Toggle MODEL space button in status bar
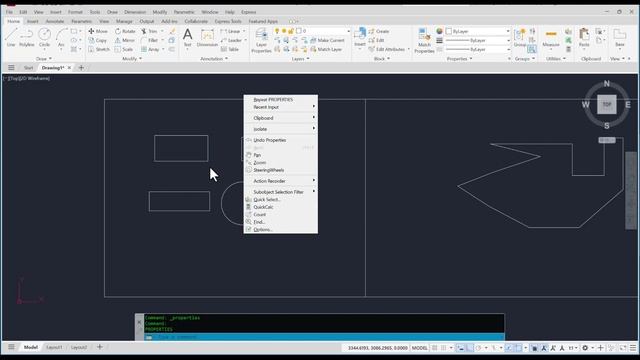640x360 pixels. pyautogui.click(x=419, y=348)
